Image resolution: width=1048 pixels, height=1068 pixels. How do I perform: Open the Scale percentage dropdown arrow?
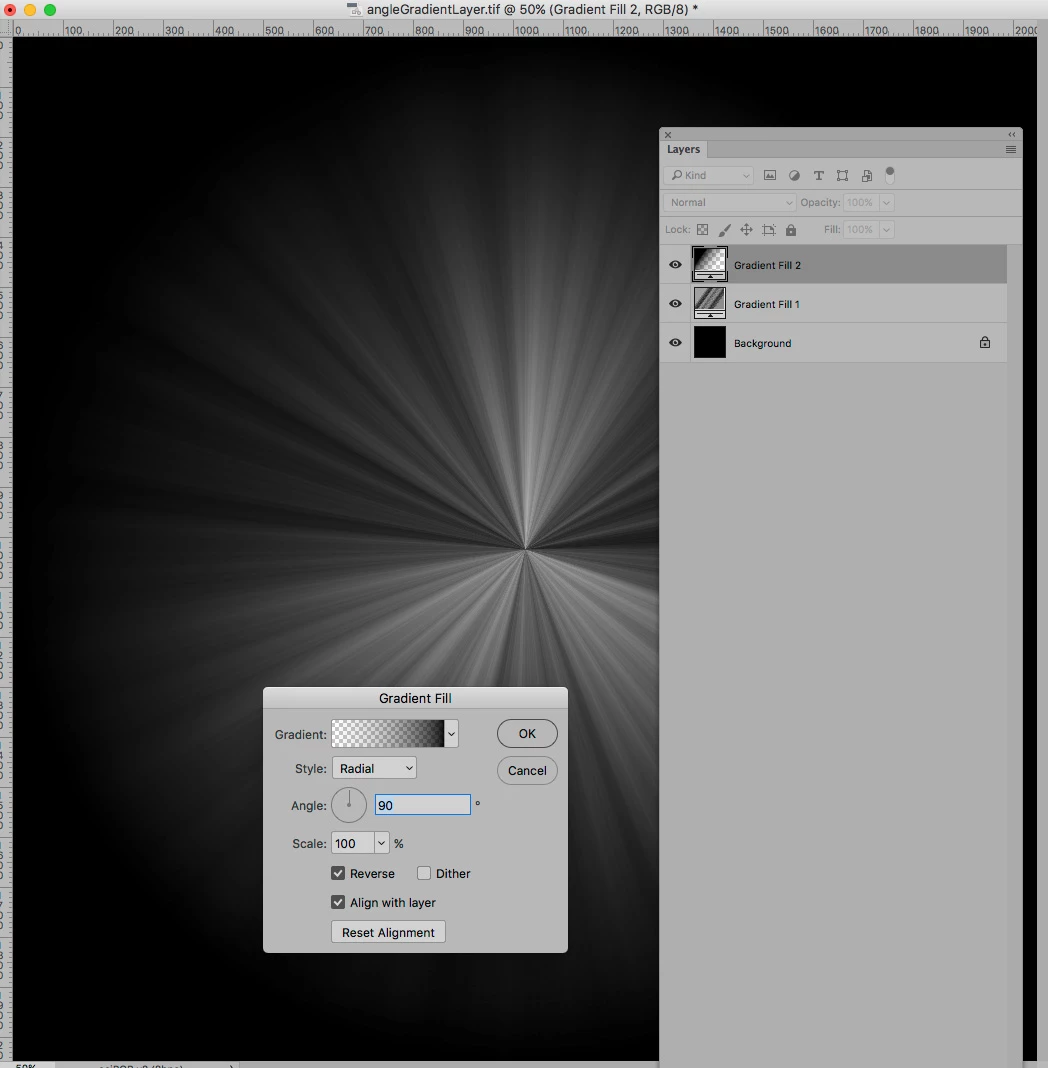pyautogui.click(x=381, y=843)
